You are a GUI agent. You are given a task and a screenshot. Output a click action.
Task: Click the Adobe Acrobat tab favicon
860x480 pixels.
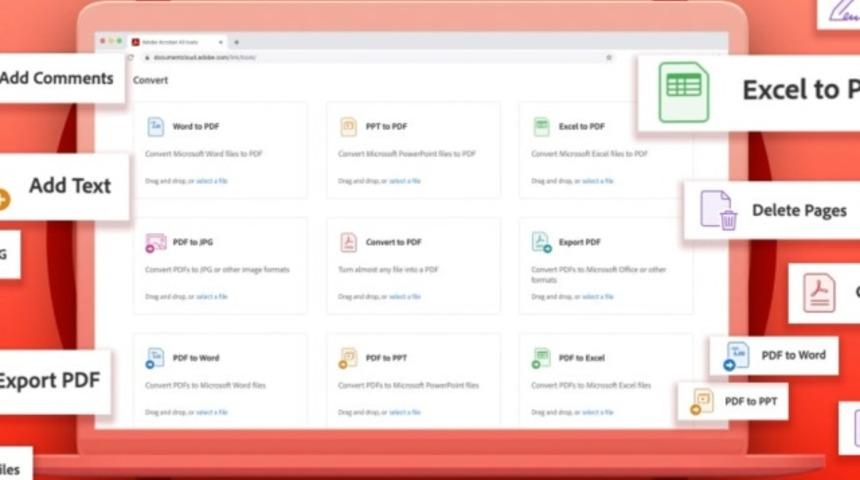(135, 42)
